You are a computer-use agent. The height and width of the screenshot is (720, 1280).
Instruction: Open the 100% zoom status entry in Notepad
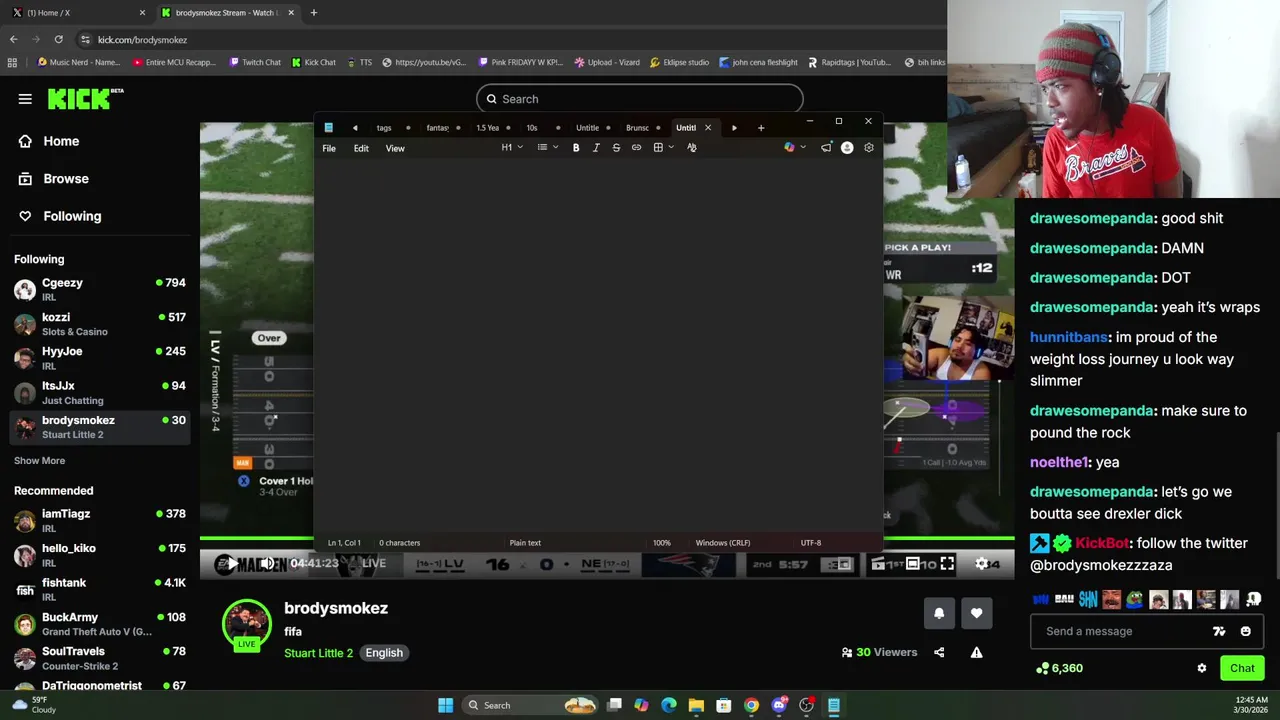(662, 543)
